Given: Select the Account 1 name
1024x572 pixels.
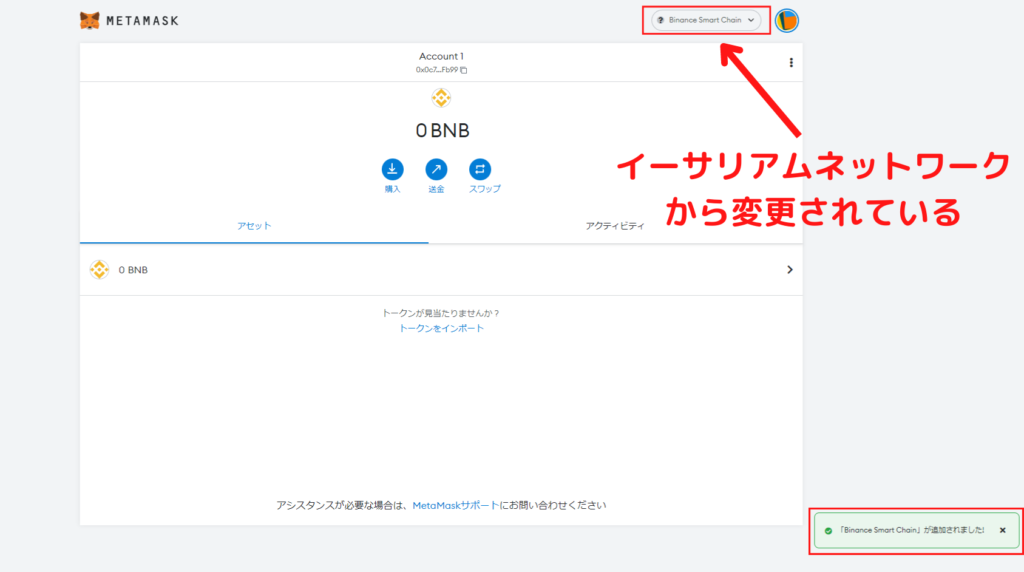Looking at the screenshot, I should click(441, 56).
